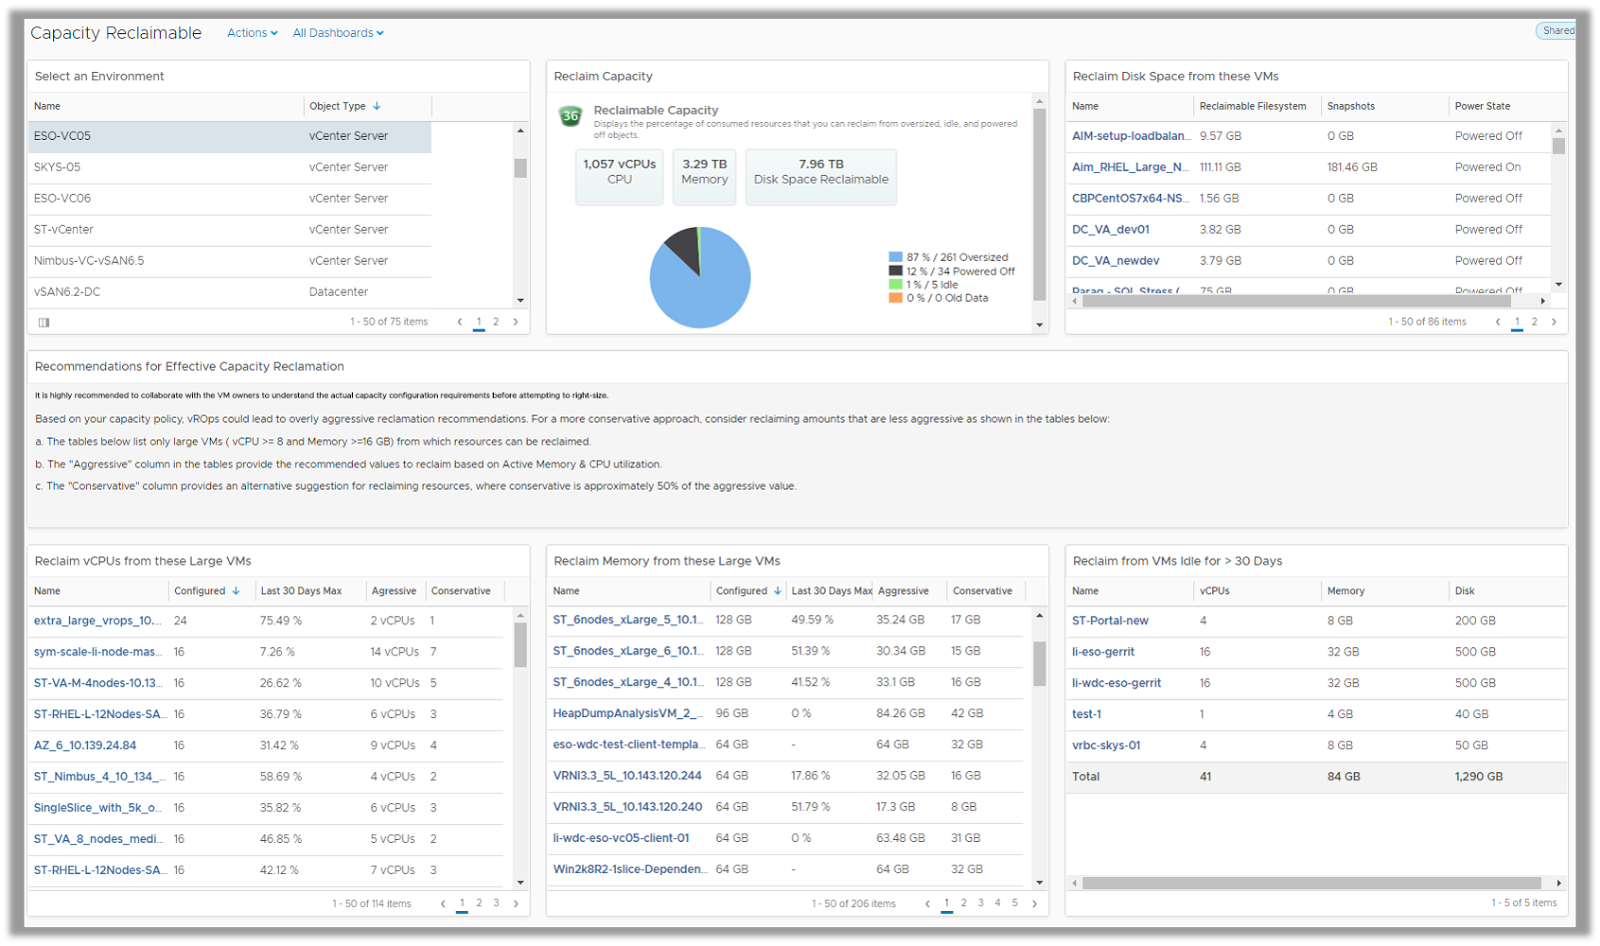The width and height of the screenshot is (1600, 946).
Task: Click next page chevron in Reclaim Disk Space panel
Action: pos(1554,322)
